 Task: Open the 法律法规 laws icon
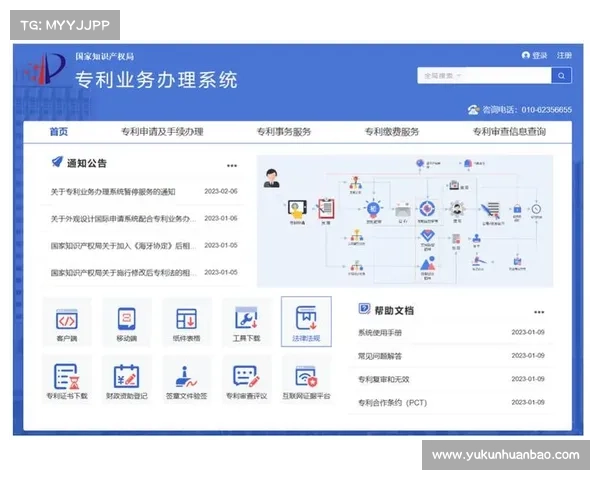(x=306, y=322)
